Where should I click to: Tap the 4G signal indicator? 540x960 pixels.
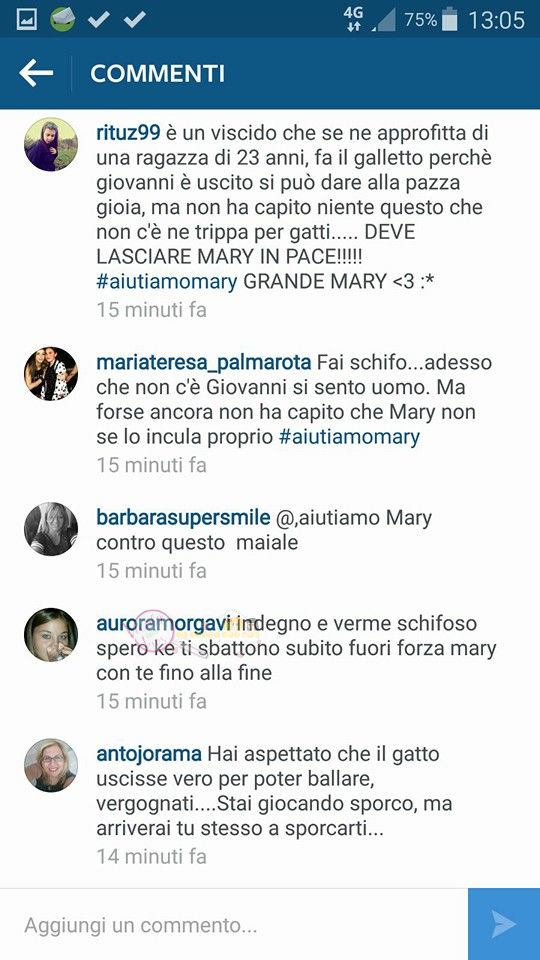tap(353, 20)
